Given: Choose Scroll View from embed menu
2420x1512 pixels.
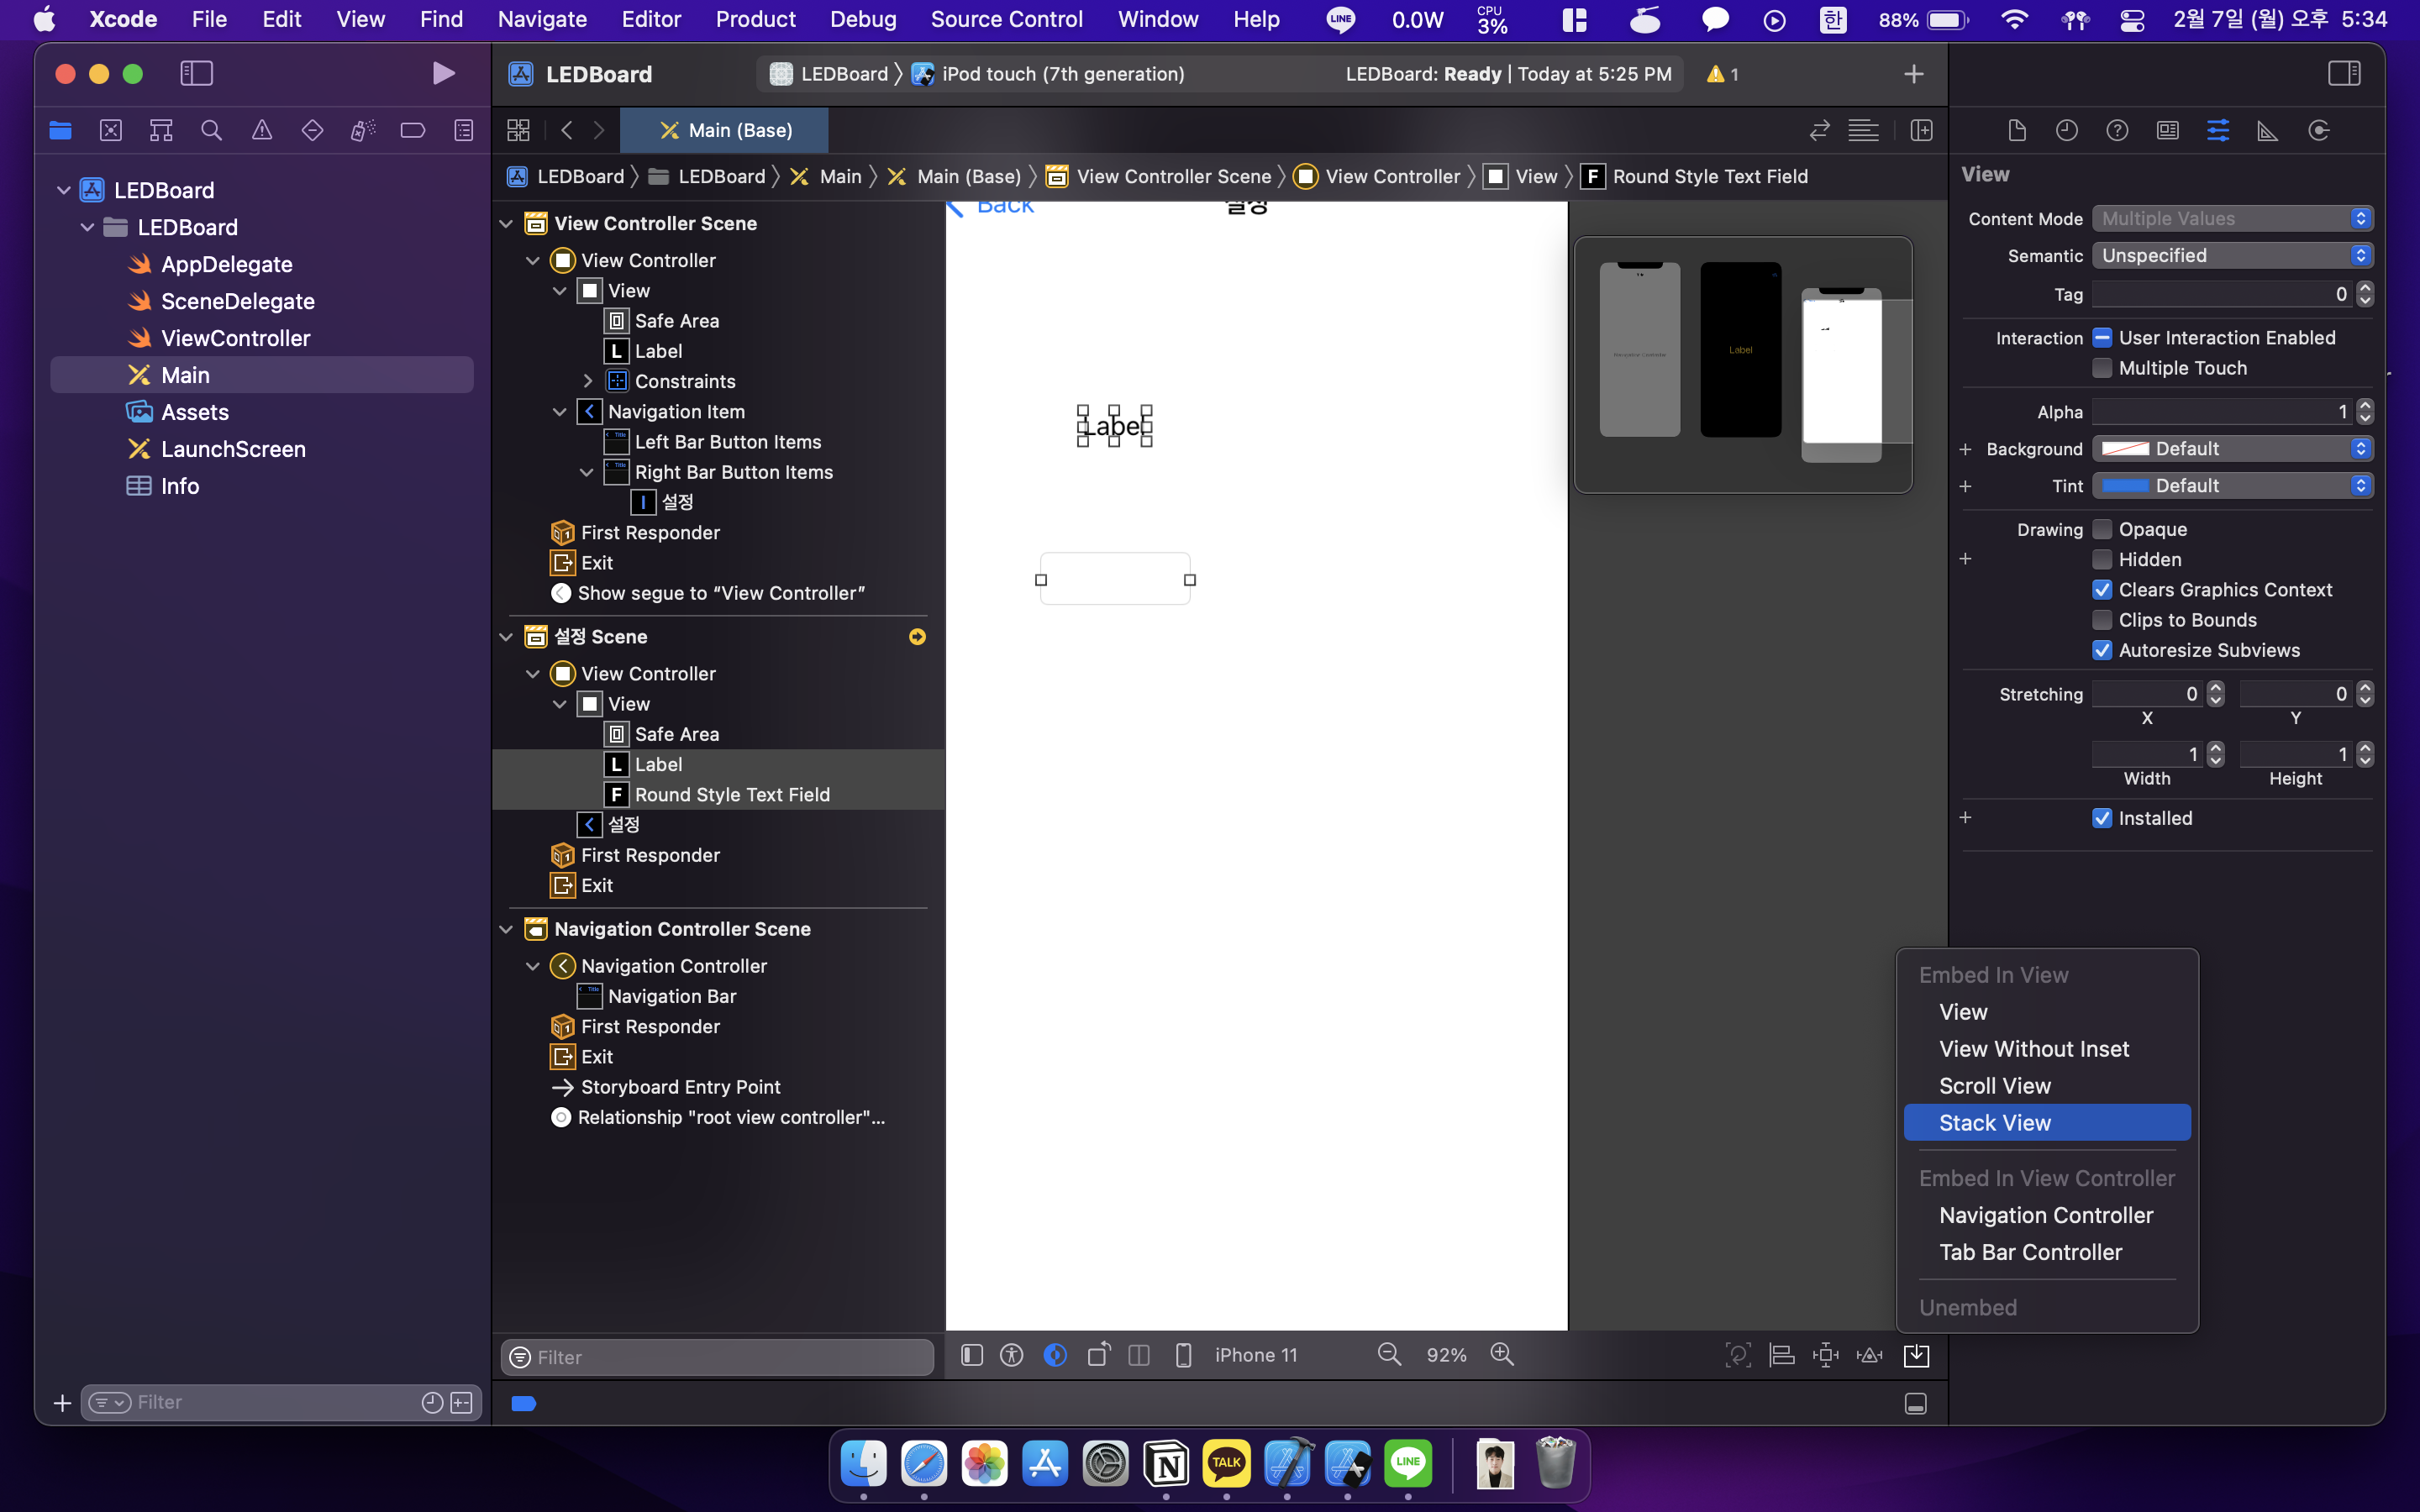Looking at the screenshot, I should [2047, 1085].
